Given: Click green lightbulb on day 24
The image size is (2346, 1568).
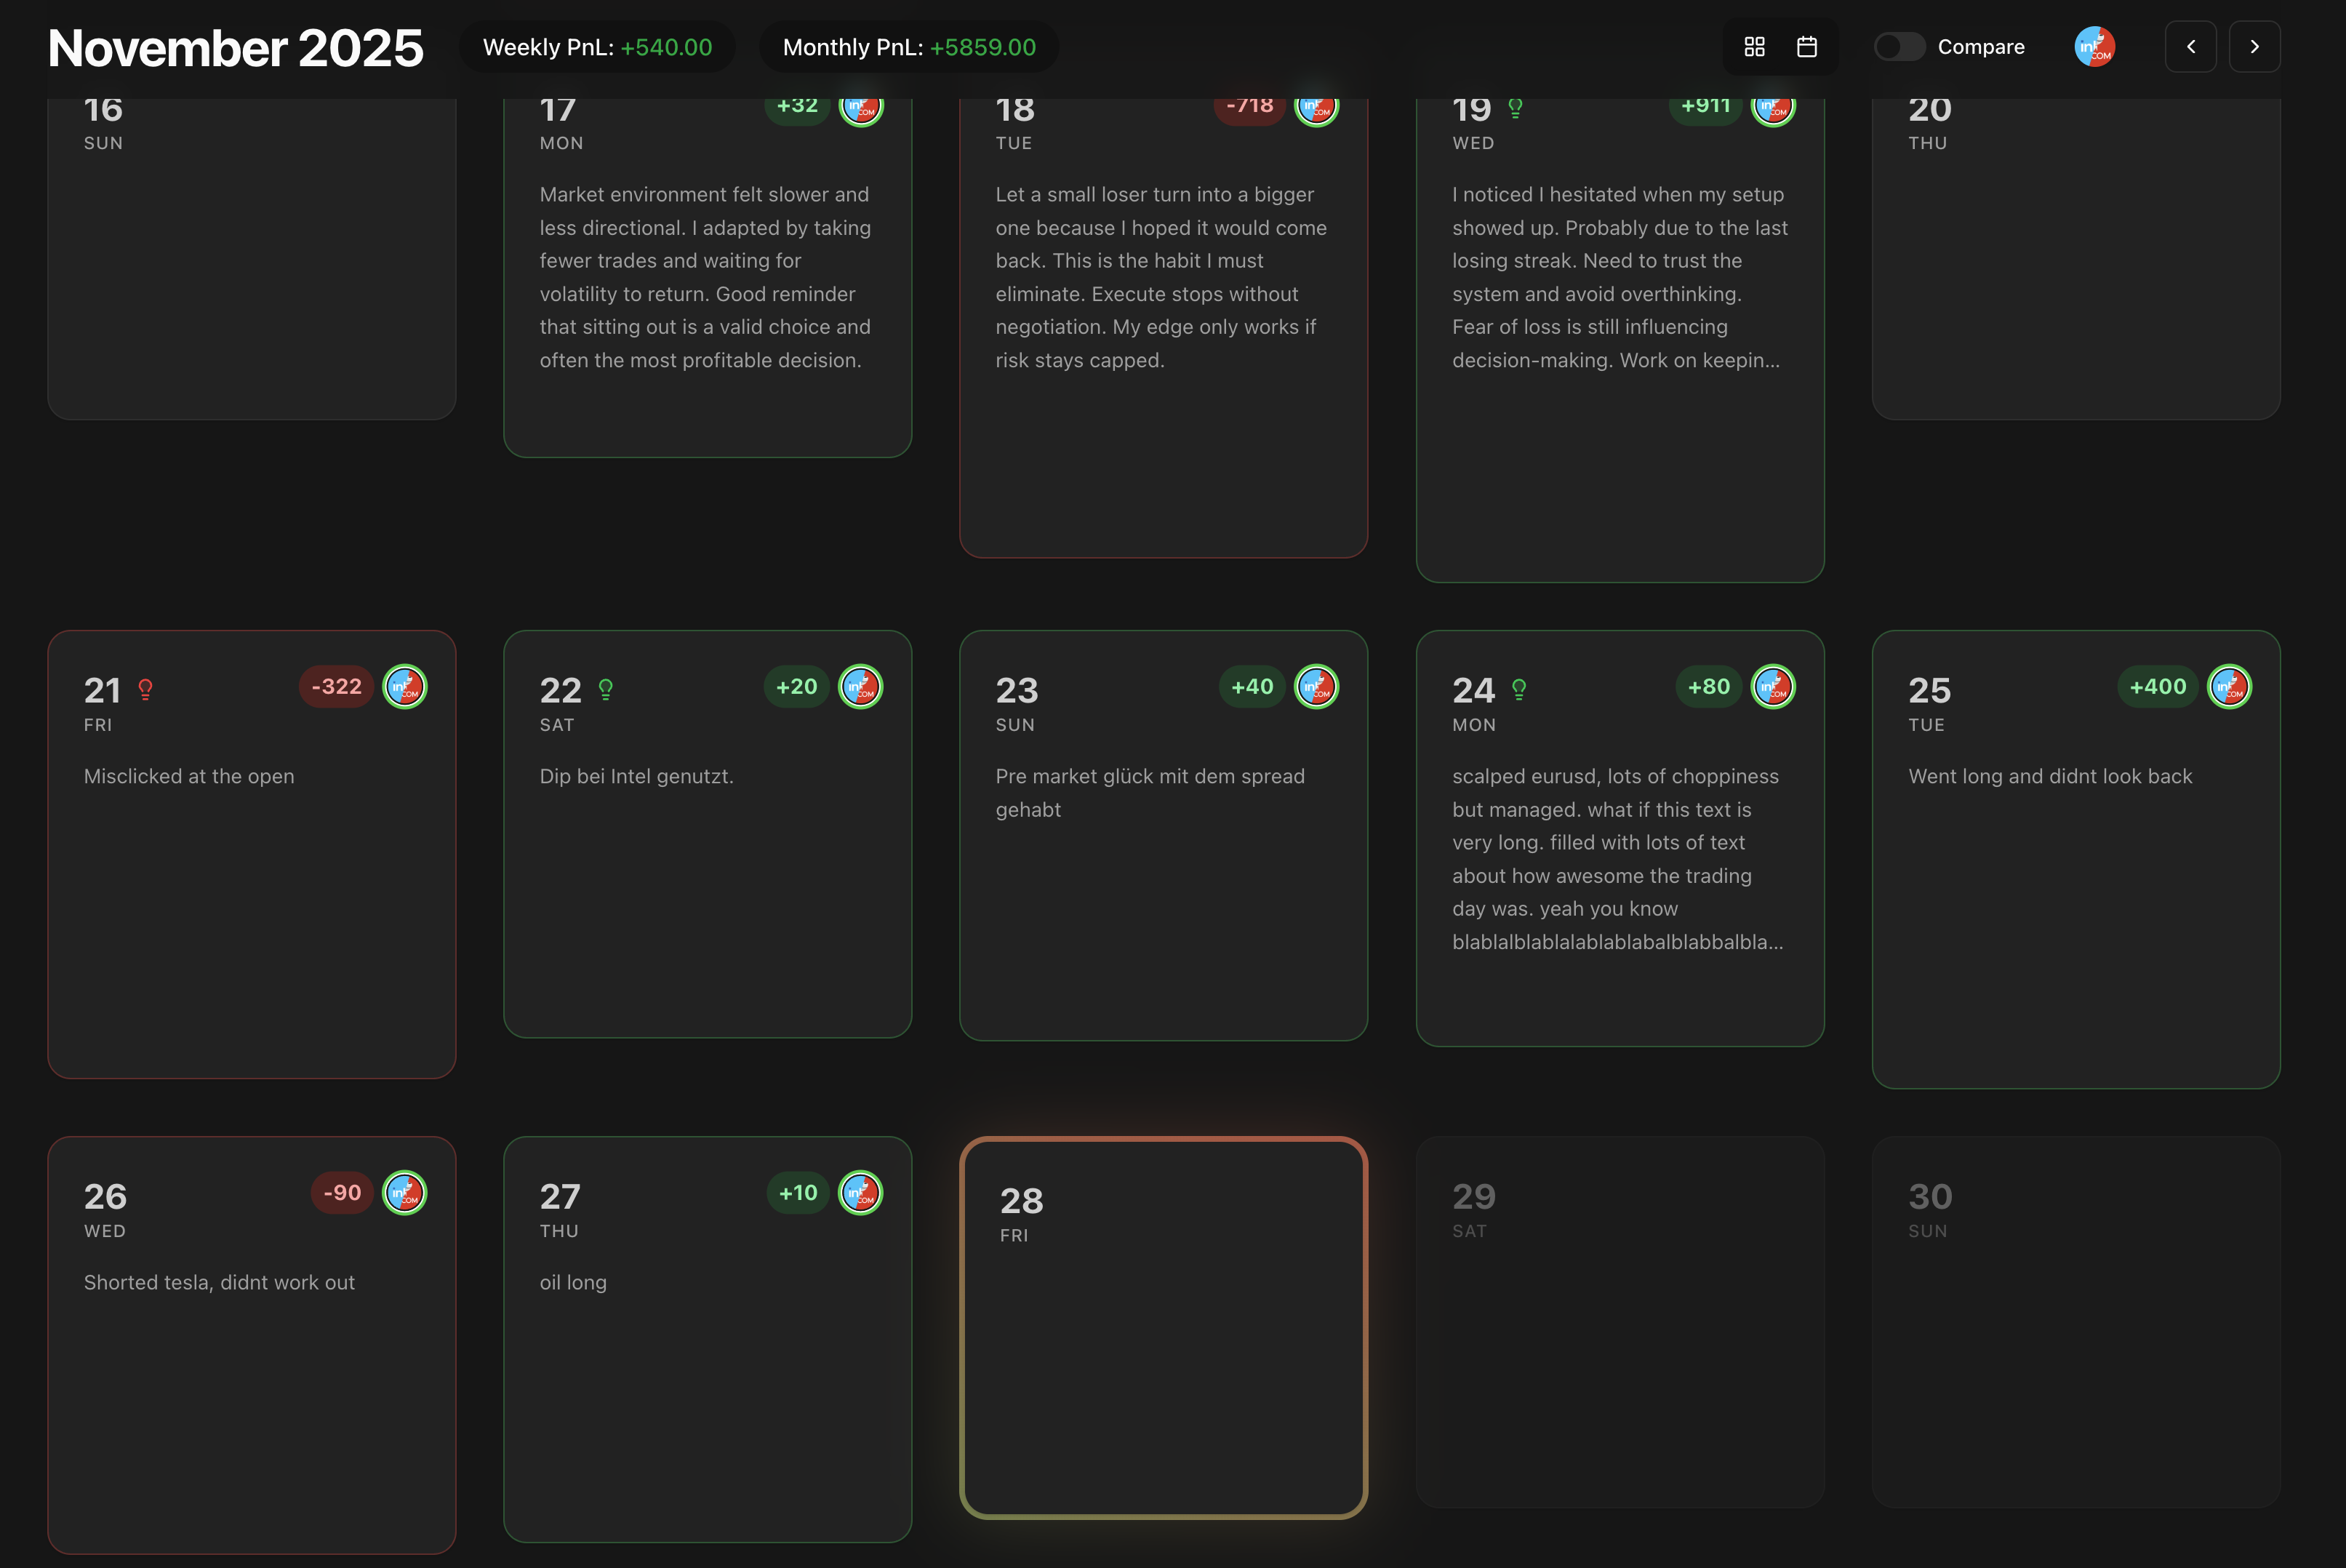Looking at the screenshot, I should (x=1519, y=689).
